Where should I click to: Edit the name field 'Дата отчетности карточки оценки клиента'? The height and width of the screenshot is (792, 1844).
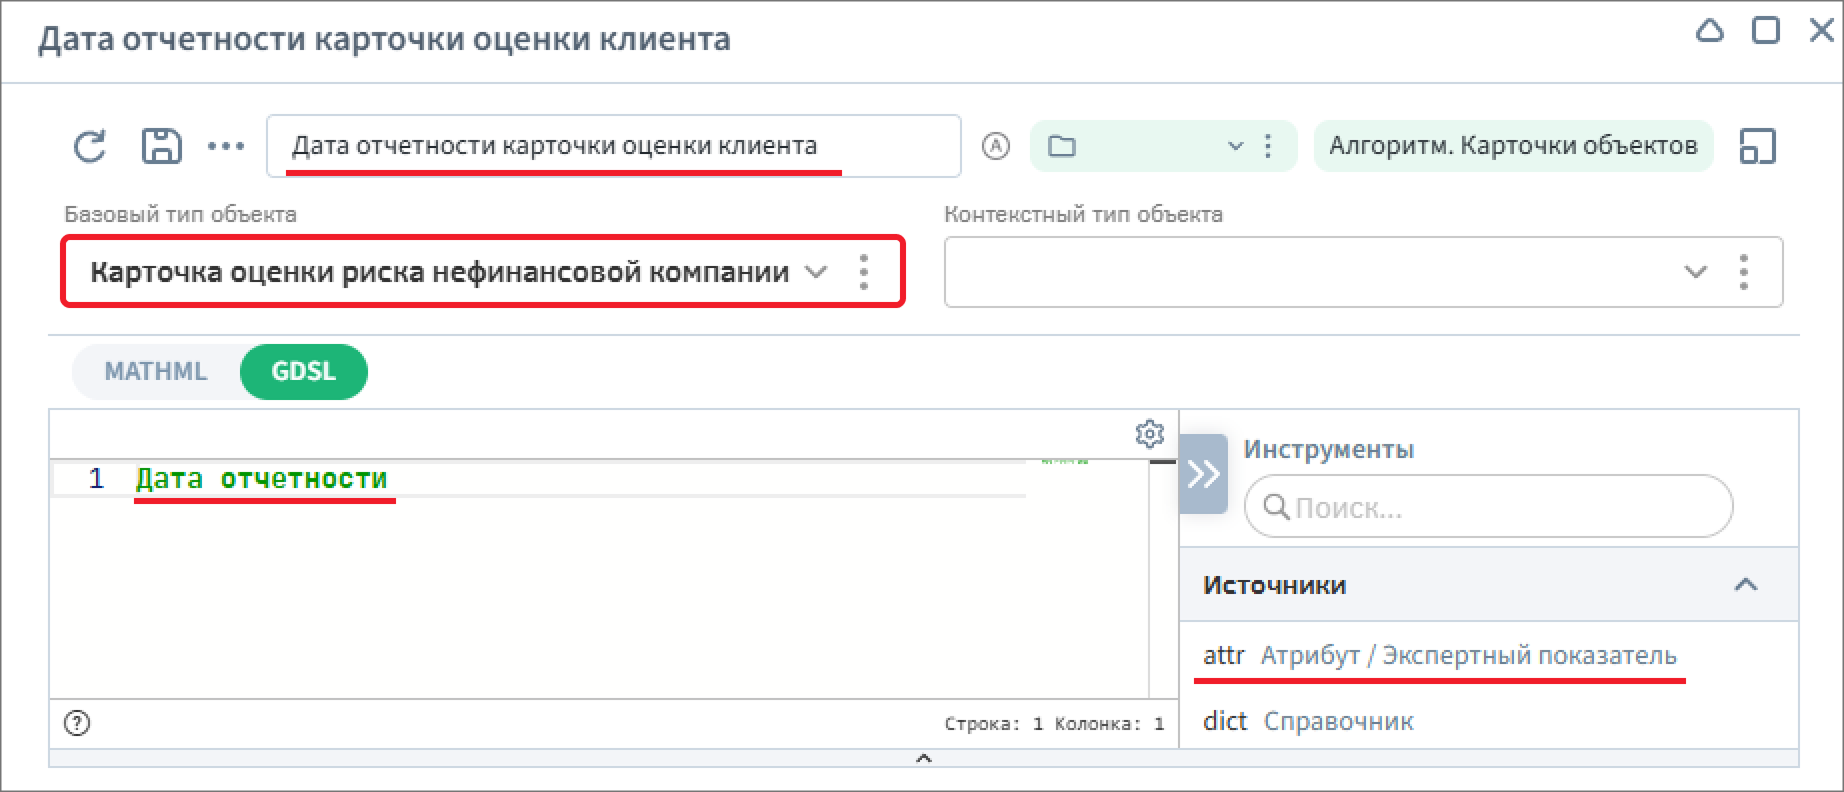coord(613,146)
